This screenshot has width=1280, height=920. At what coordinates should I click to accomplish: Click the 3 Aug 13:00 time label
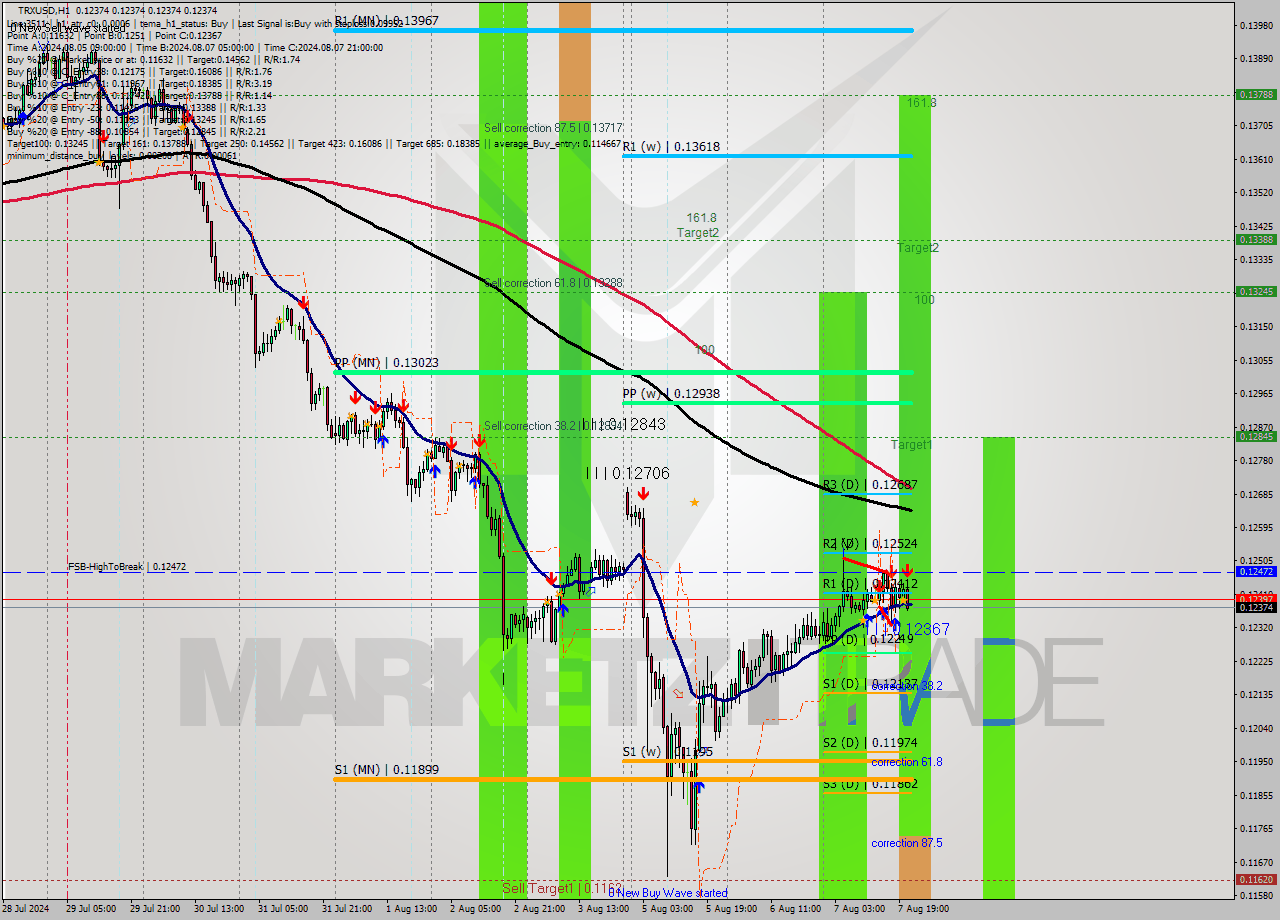point(603,909)
